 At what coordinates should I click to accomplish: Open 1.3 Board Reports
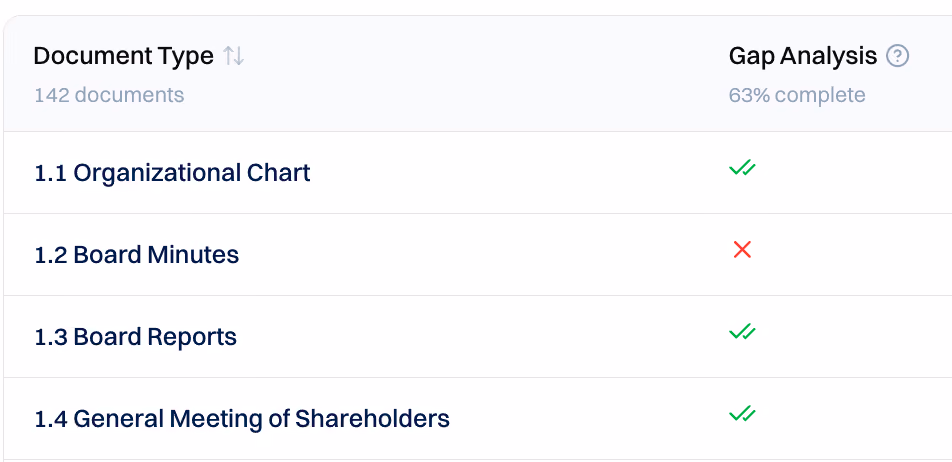(135, 337)
